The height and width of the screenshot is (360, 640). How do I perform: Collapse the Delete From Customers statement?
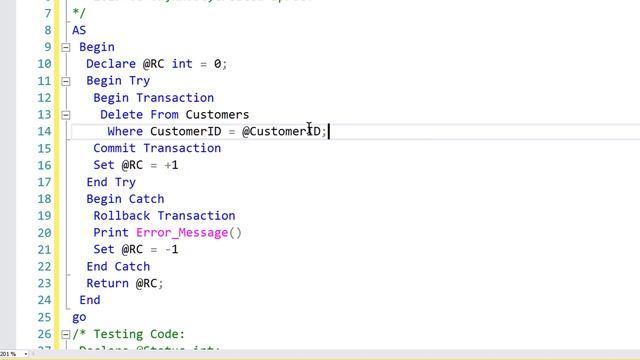(x=66, y=115)
